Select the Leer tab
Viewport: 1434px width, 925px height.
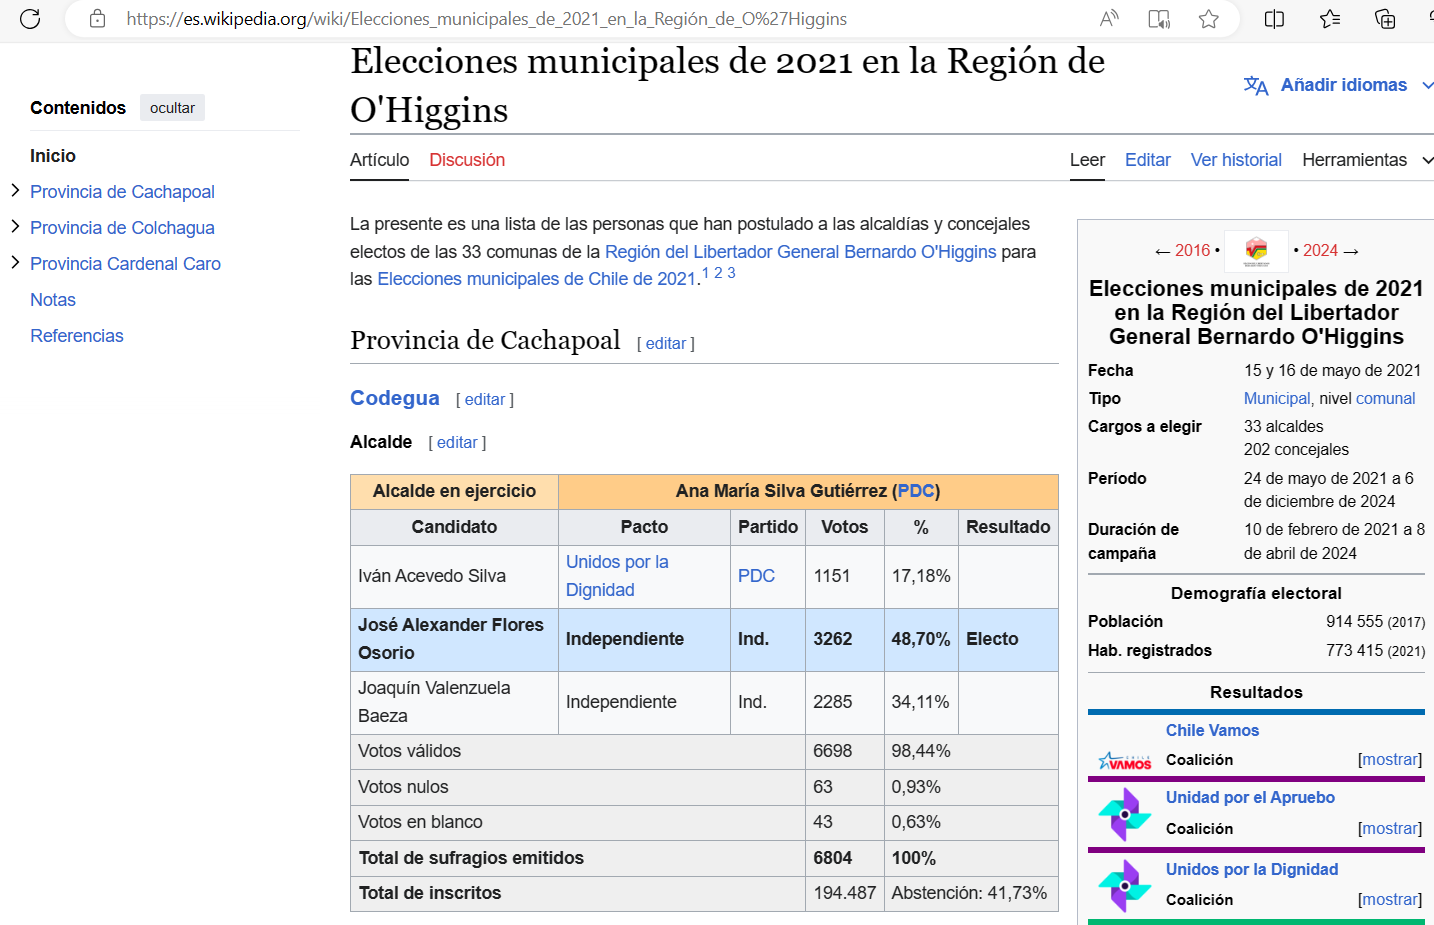point(1087,160)
